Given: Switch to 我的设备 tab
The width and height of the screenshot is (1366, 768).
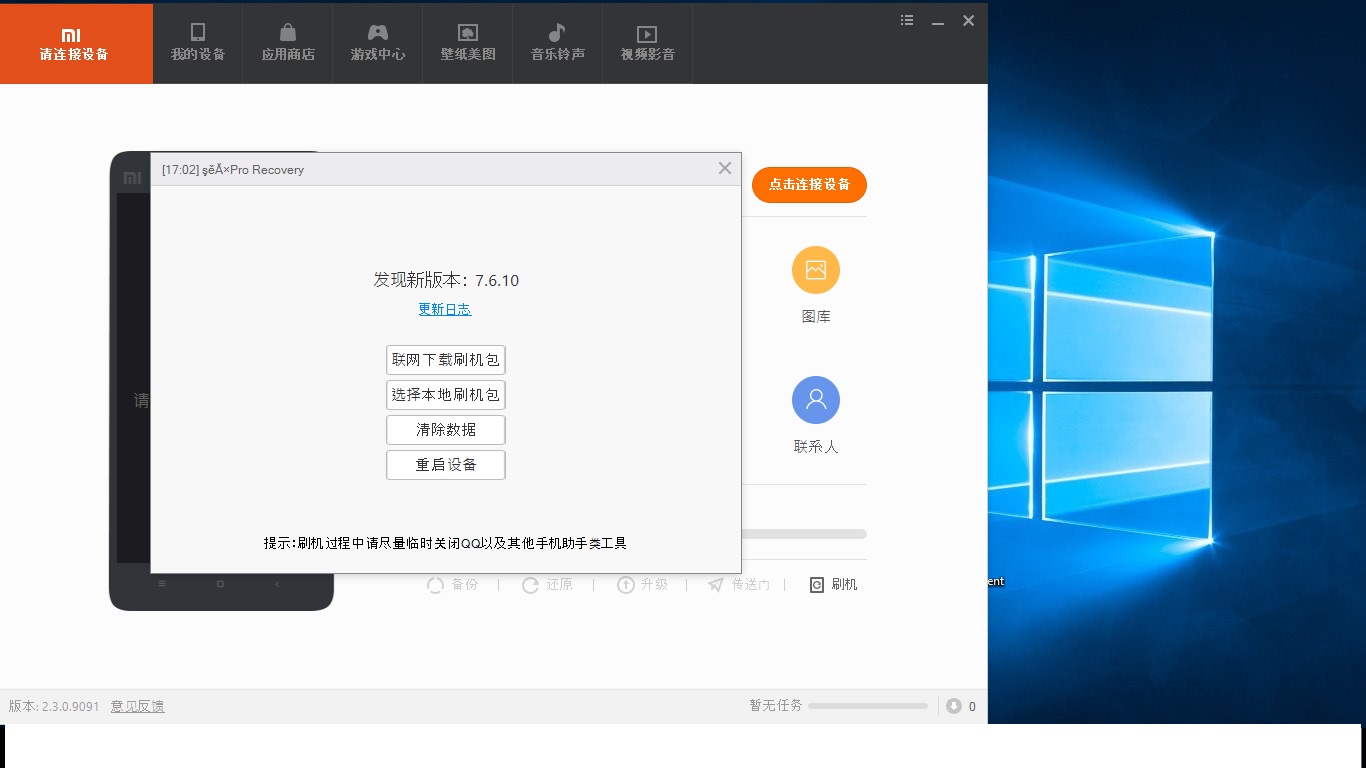Looking at the screenshot, I should (x=198, y=43).
